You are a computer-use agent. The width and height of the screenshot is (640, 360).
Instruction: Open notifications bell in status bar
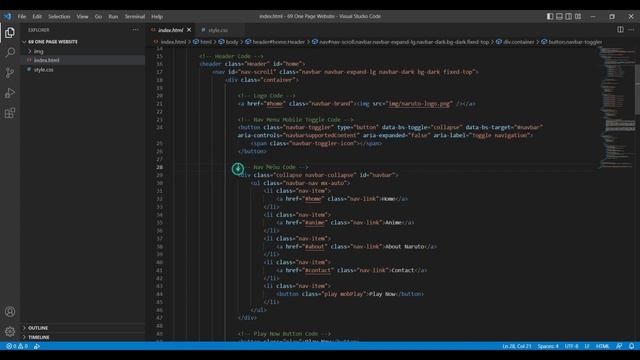pos(631,346)
